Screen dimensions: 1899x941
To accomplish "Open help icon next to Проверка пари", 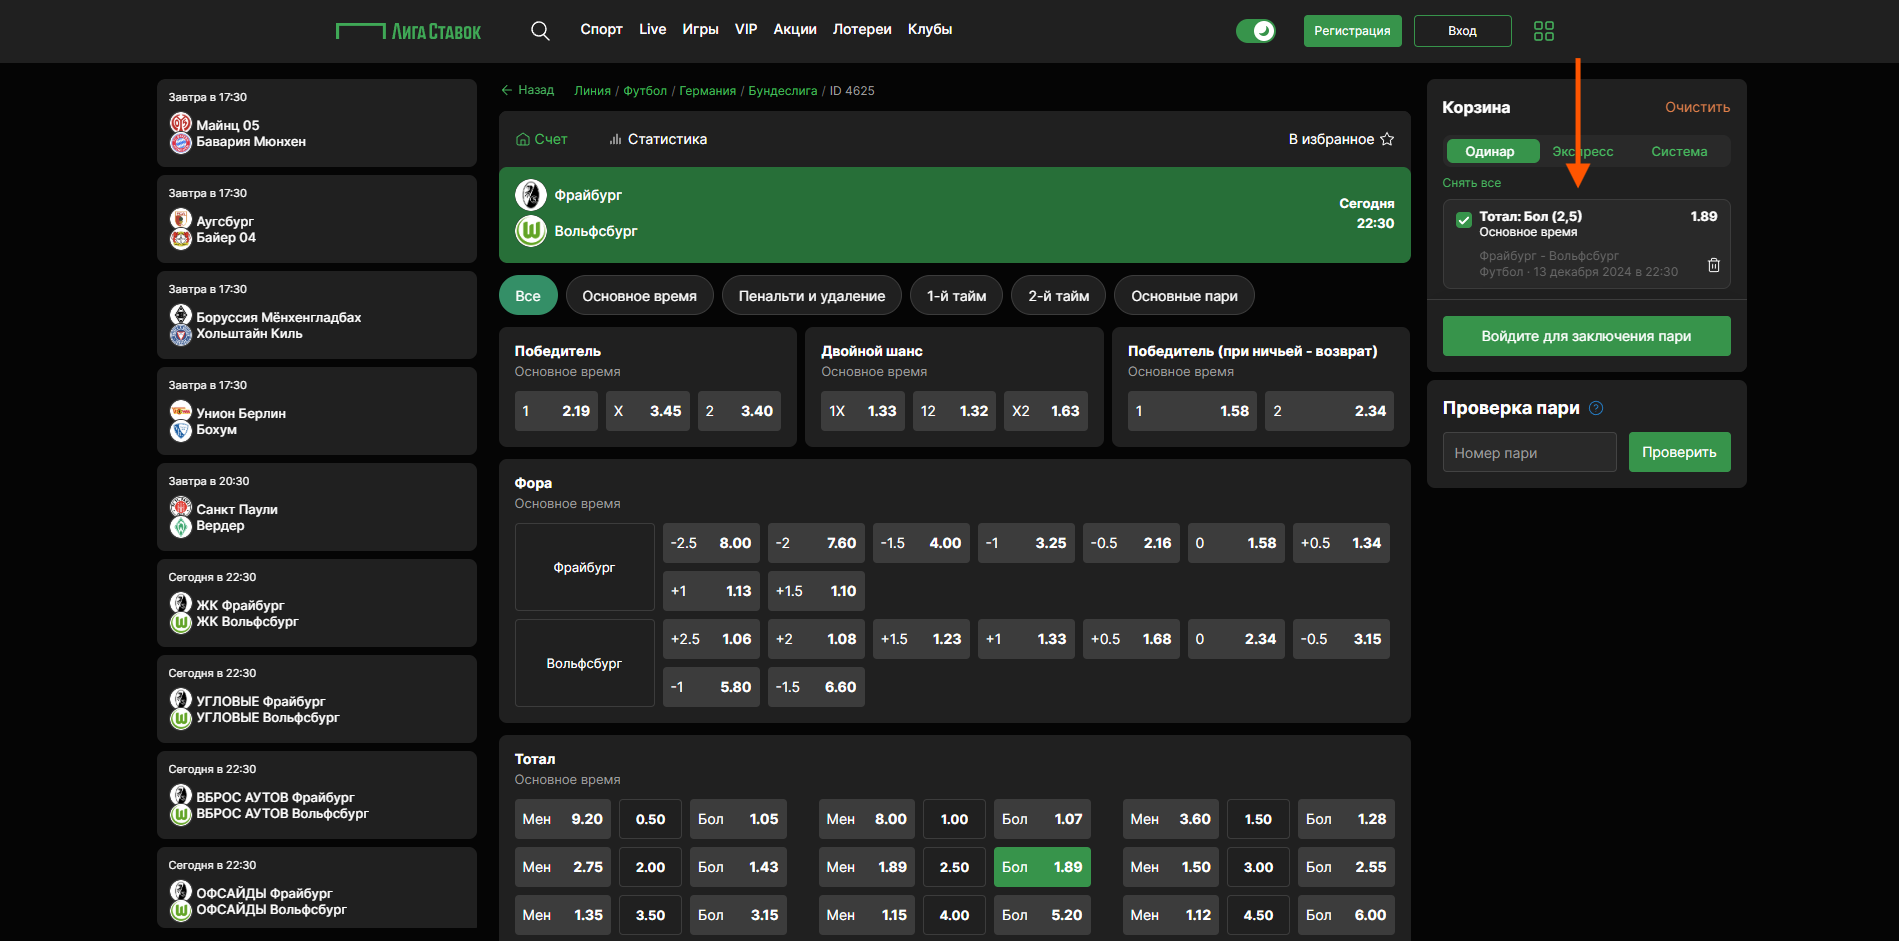I will [1596, 408].
